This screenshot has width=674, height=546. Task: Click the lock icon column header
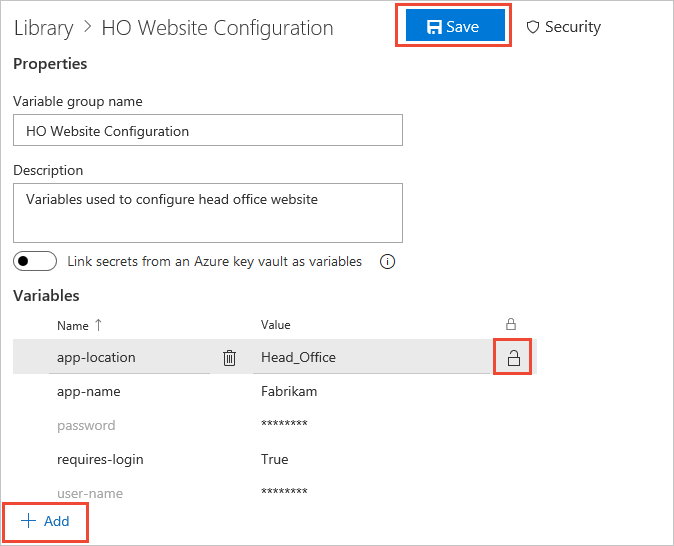point(511,324)
